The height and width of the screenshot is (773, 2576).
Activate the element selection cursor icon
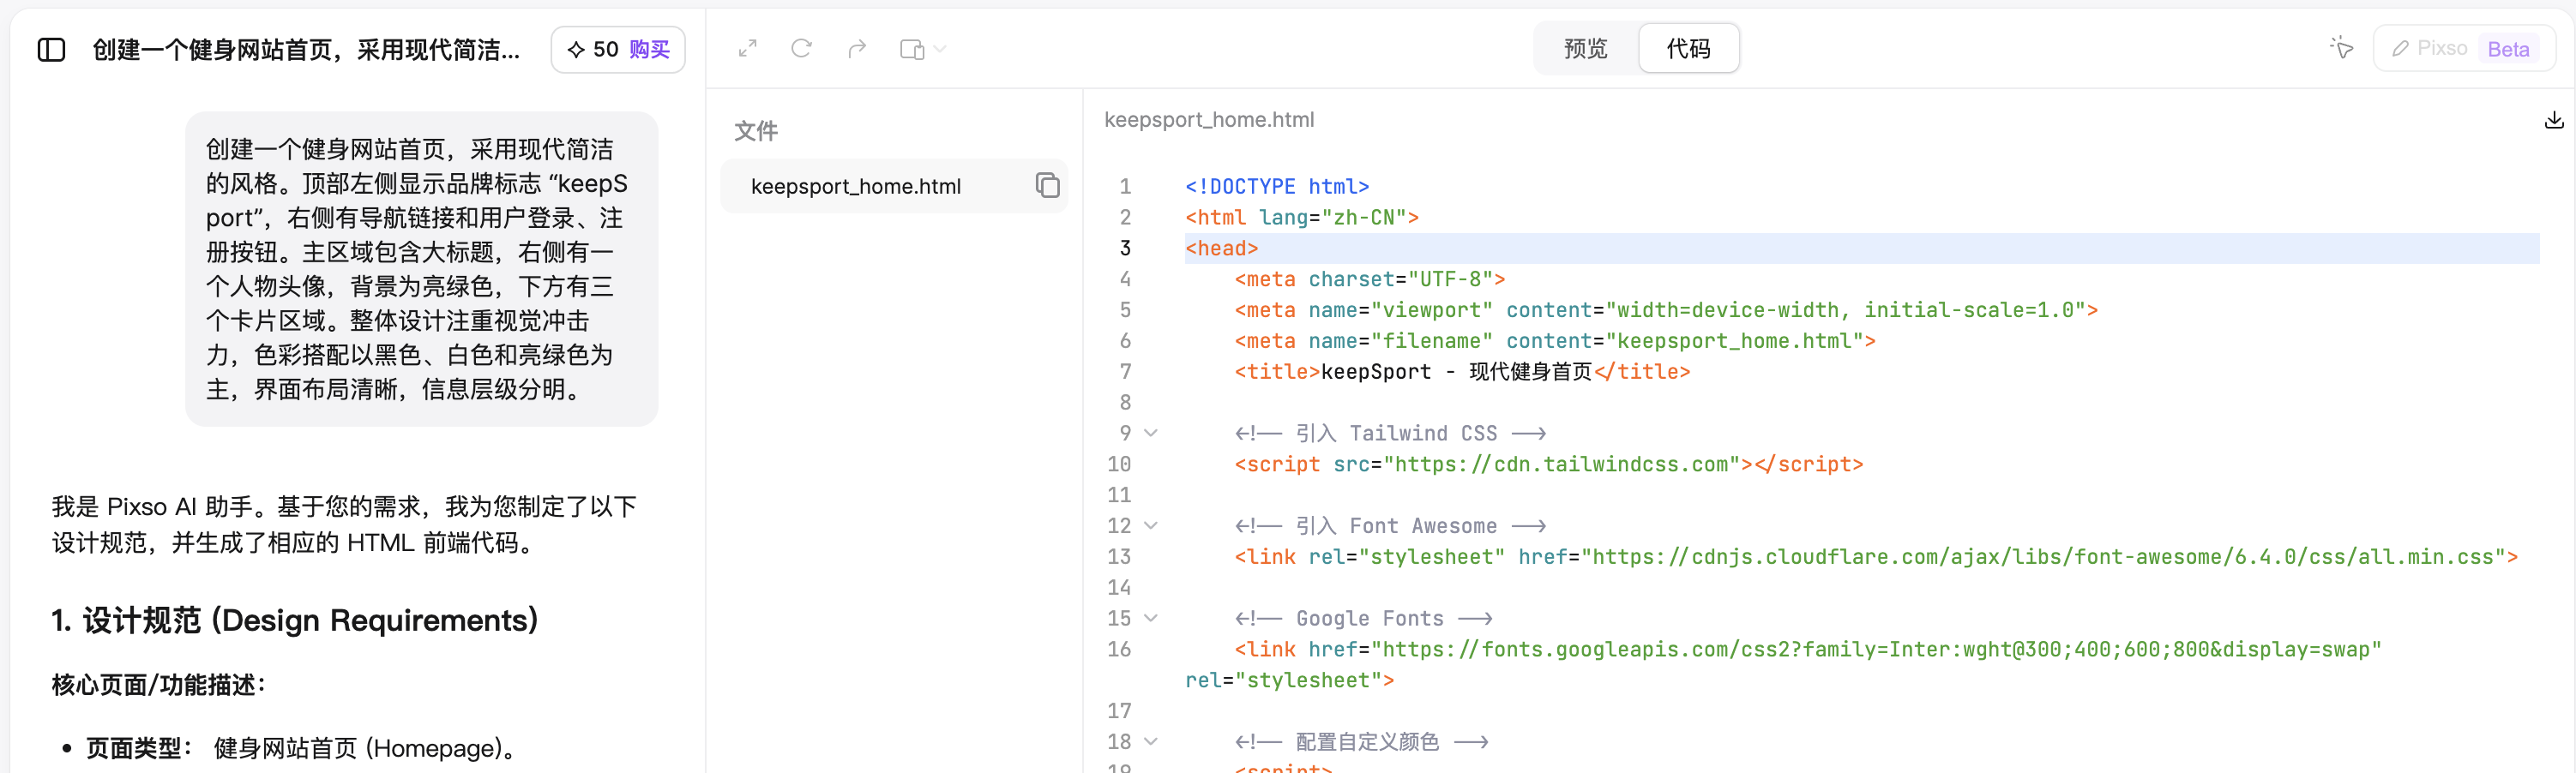coord(2341,48)
